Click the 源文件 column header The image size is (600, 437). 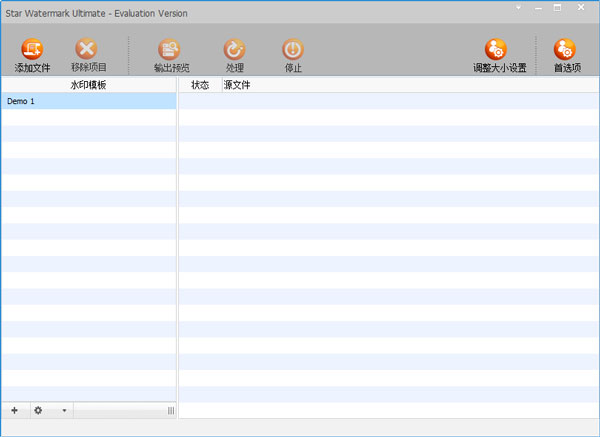tap(411, 85)
